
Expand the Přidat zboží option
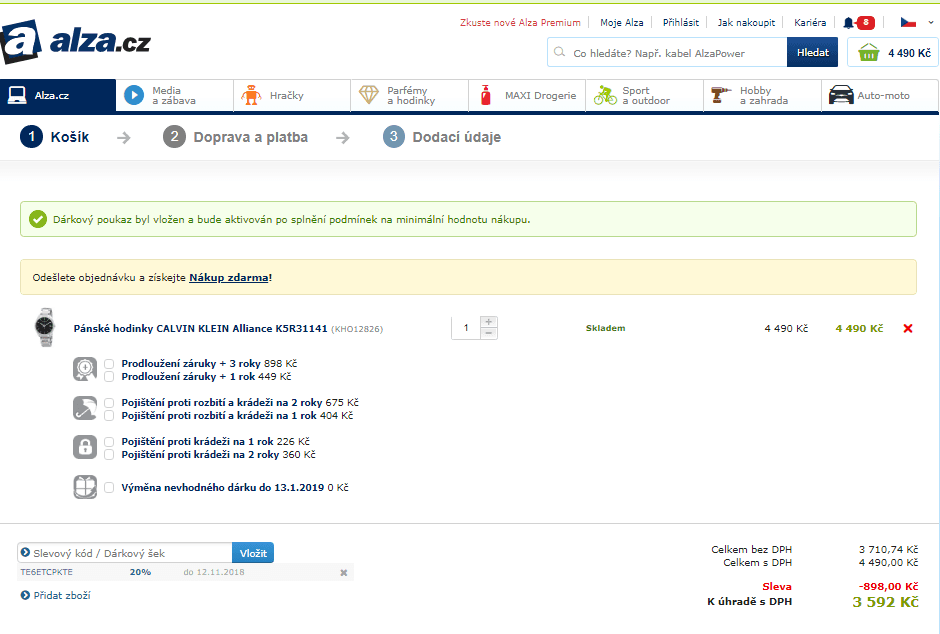[x=56, y=596]
